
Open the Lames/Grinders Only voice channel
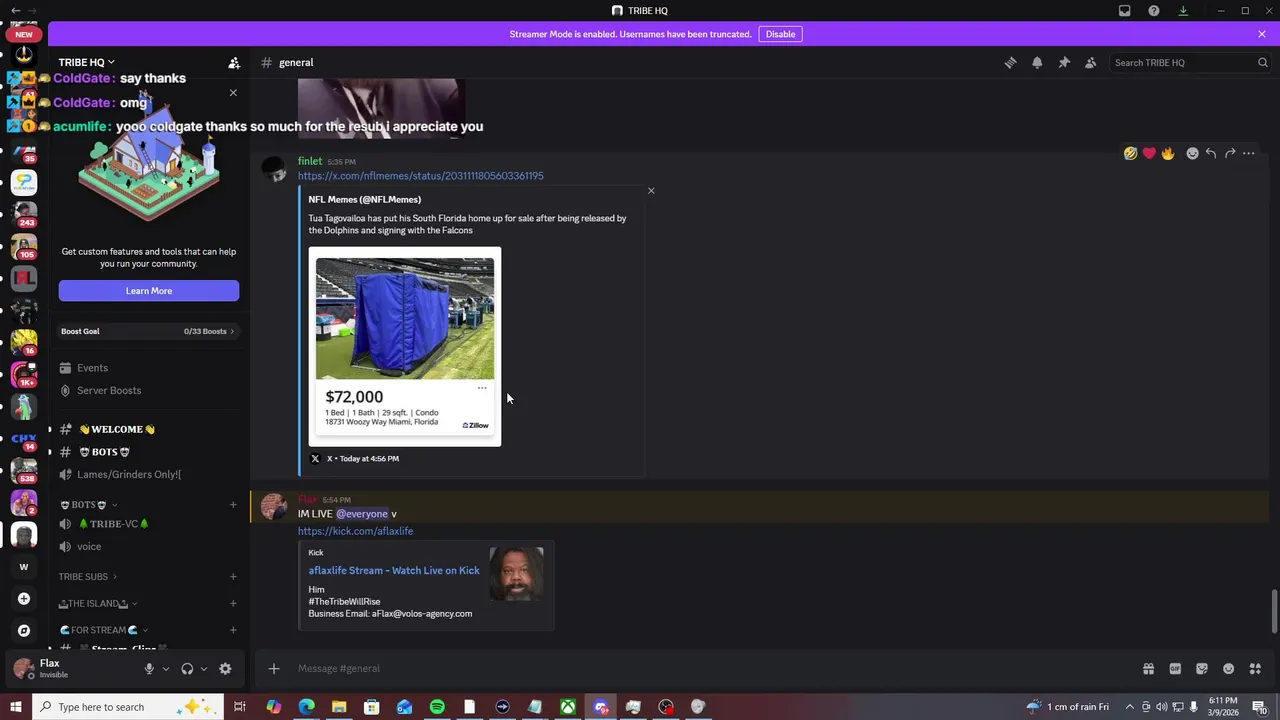pyautogui.click(x=128, y=475)
